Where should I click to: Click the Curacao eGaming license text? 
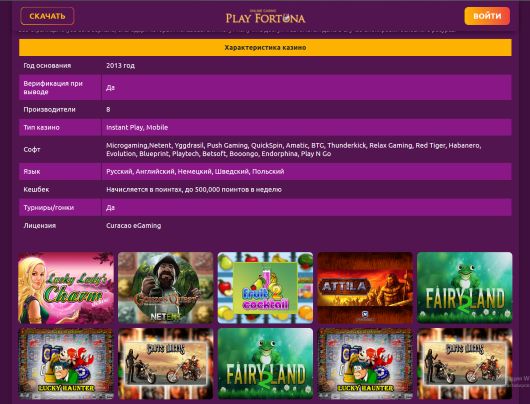134,225
